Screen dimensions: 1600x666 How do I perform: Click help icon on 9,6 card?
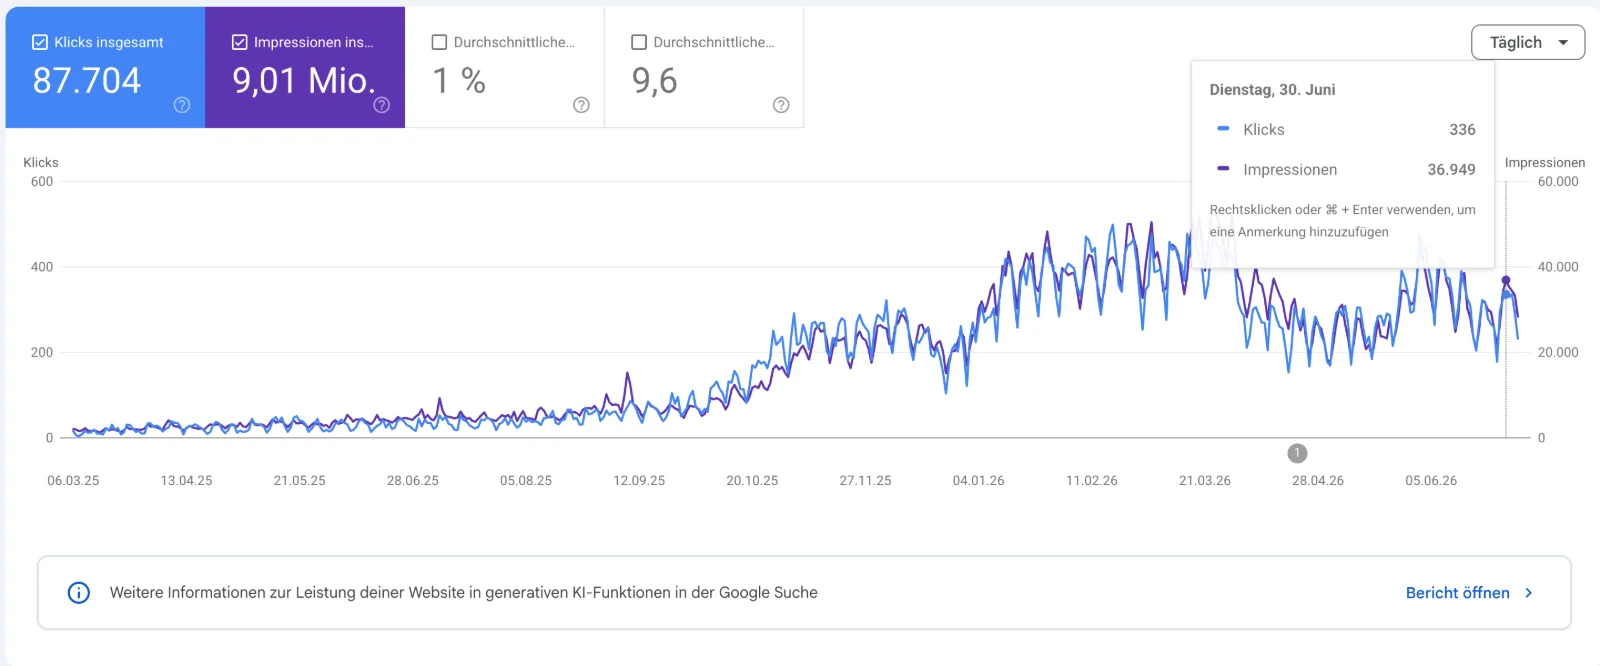click(x=781, y=105)
